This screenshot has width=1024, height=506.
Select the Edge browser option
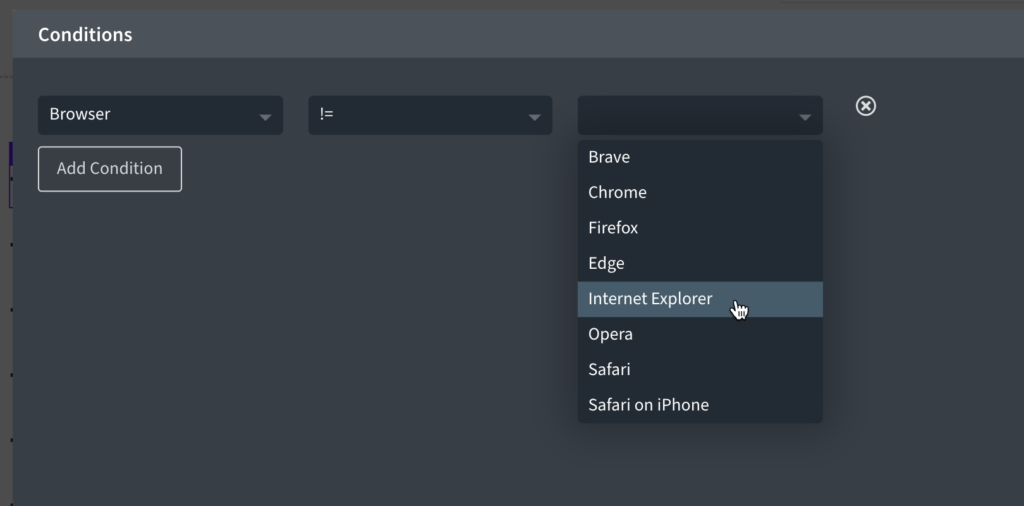(700, 263)
